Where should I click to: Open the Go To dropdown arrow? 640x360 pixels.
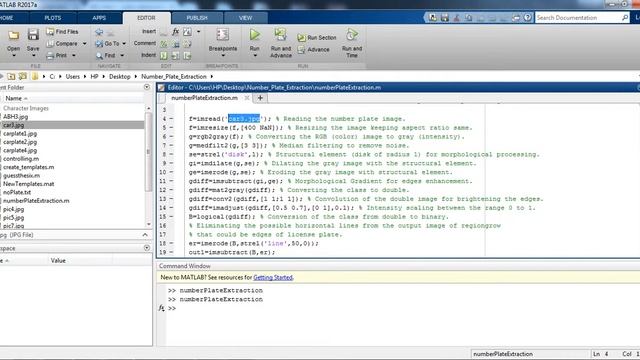coord(124,44)
